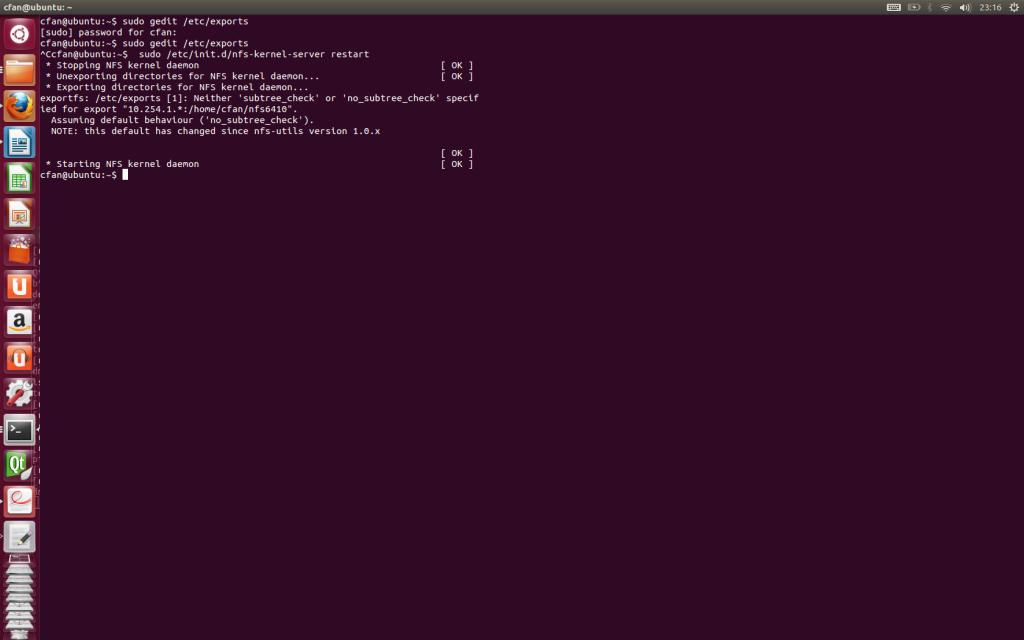Viewport: 1024px width, 640px height.
Task: Open battery indicator in top panel
Action: click(914, 7)
